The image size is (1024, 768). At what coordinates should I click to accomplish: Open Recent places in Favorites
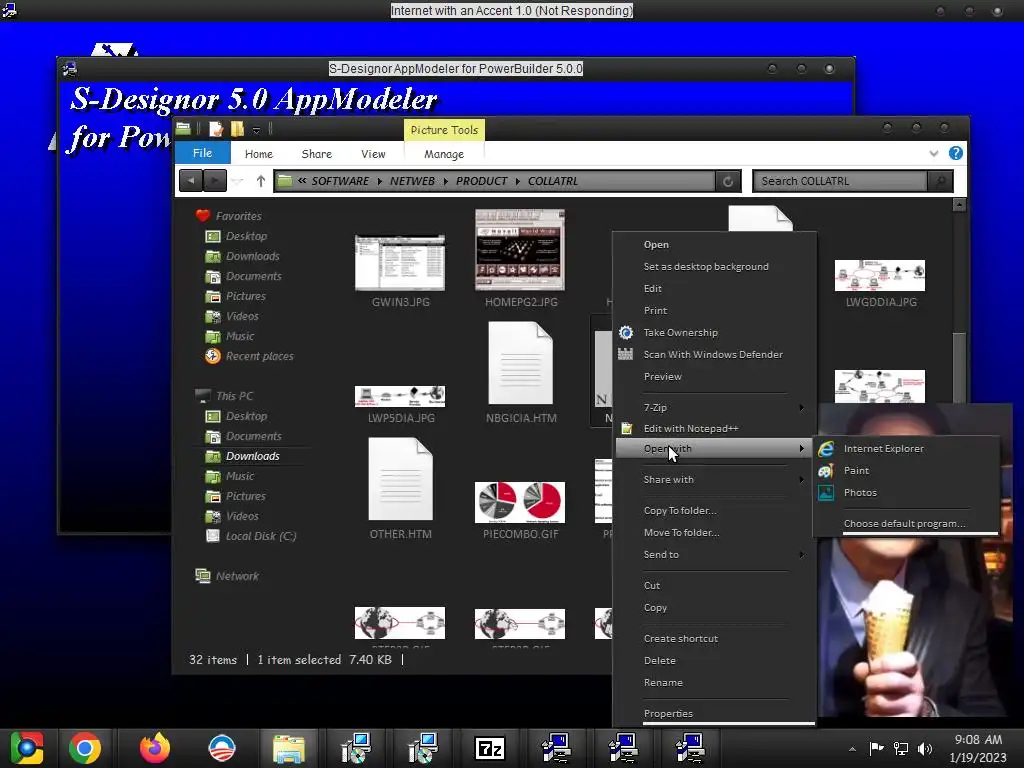(259, 356)
